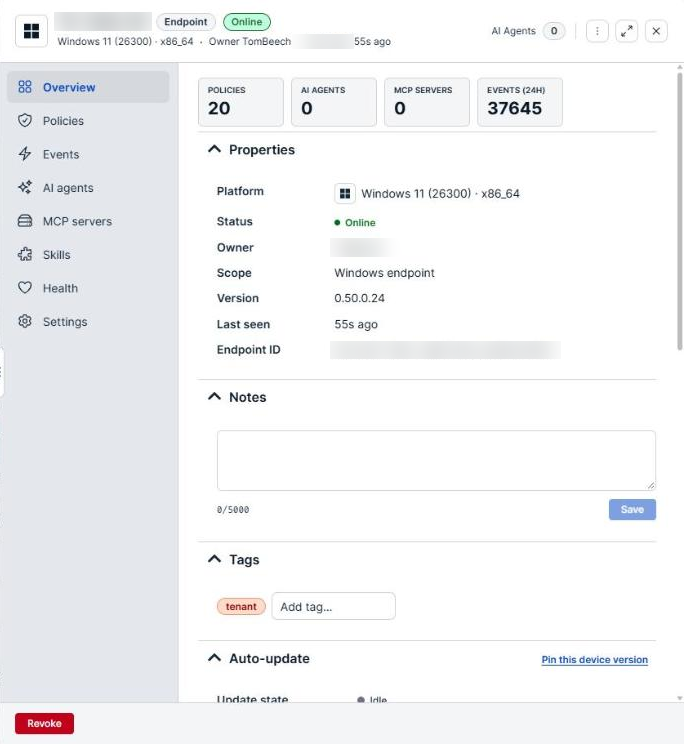Open the MCP servers section
Image resolution: width=684 pixels, height=744 pixels.
[88, 221]
